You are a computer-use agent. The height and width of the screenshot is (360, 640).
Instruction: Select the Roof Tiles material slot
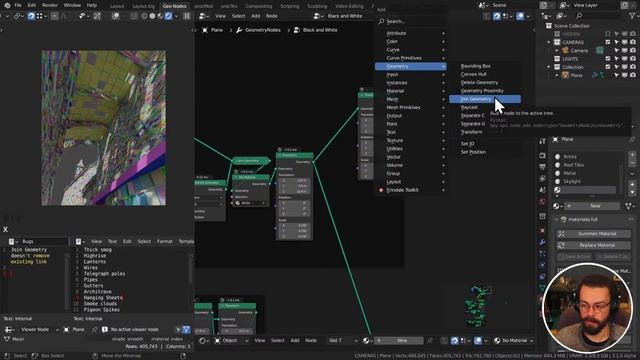pyautogui.click(x=586, y=165)
